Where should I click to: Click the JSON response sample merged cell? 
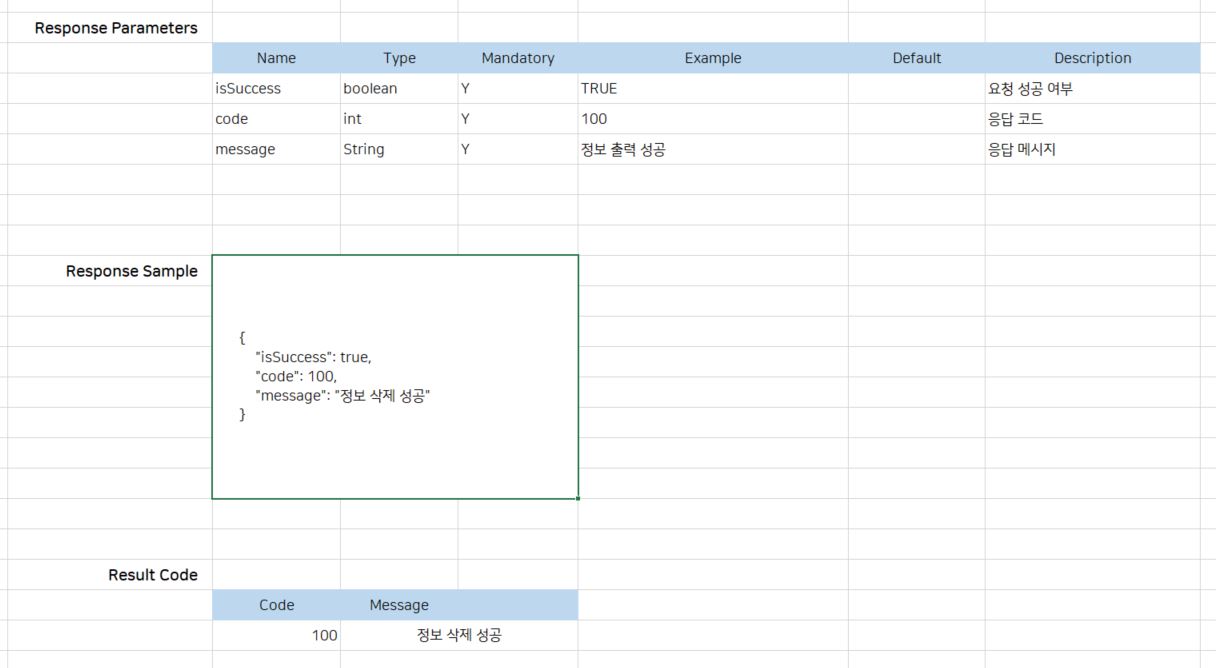click(395, 377)
